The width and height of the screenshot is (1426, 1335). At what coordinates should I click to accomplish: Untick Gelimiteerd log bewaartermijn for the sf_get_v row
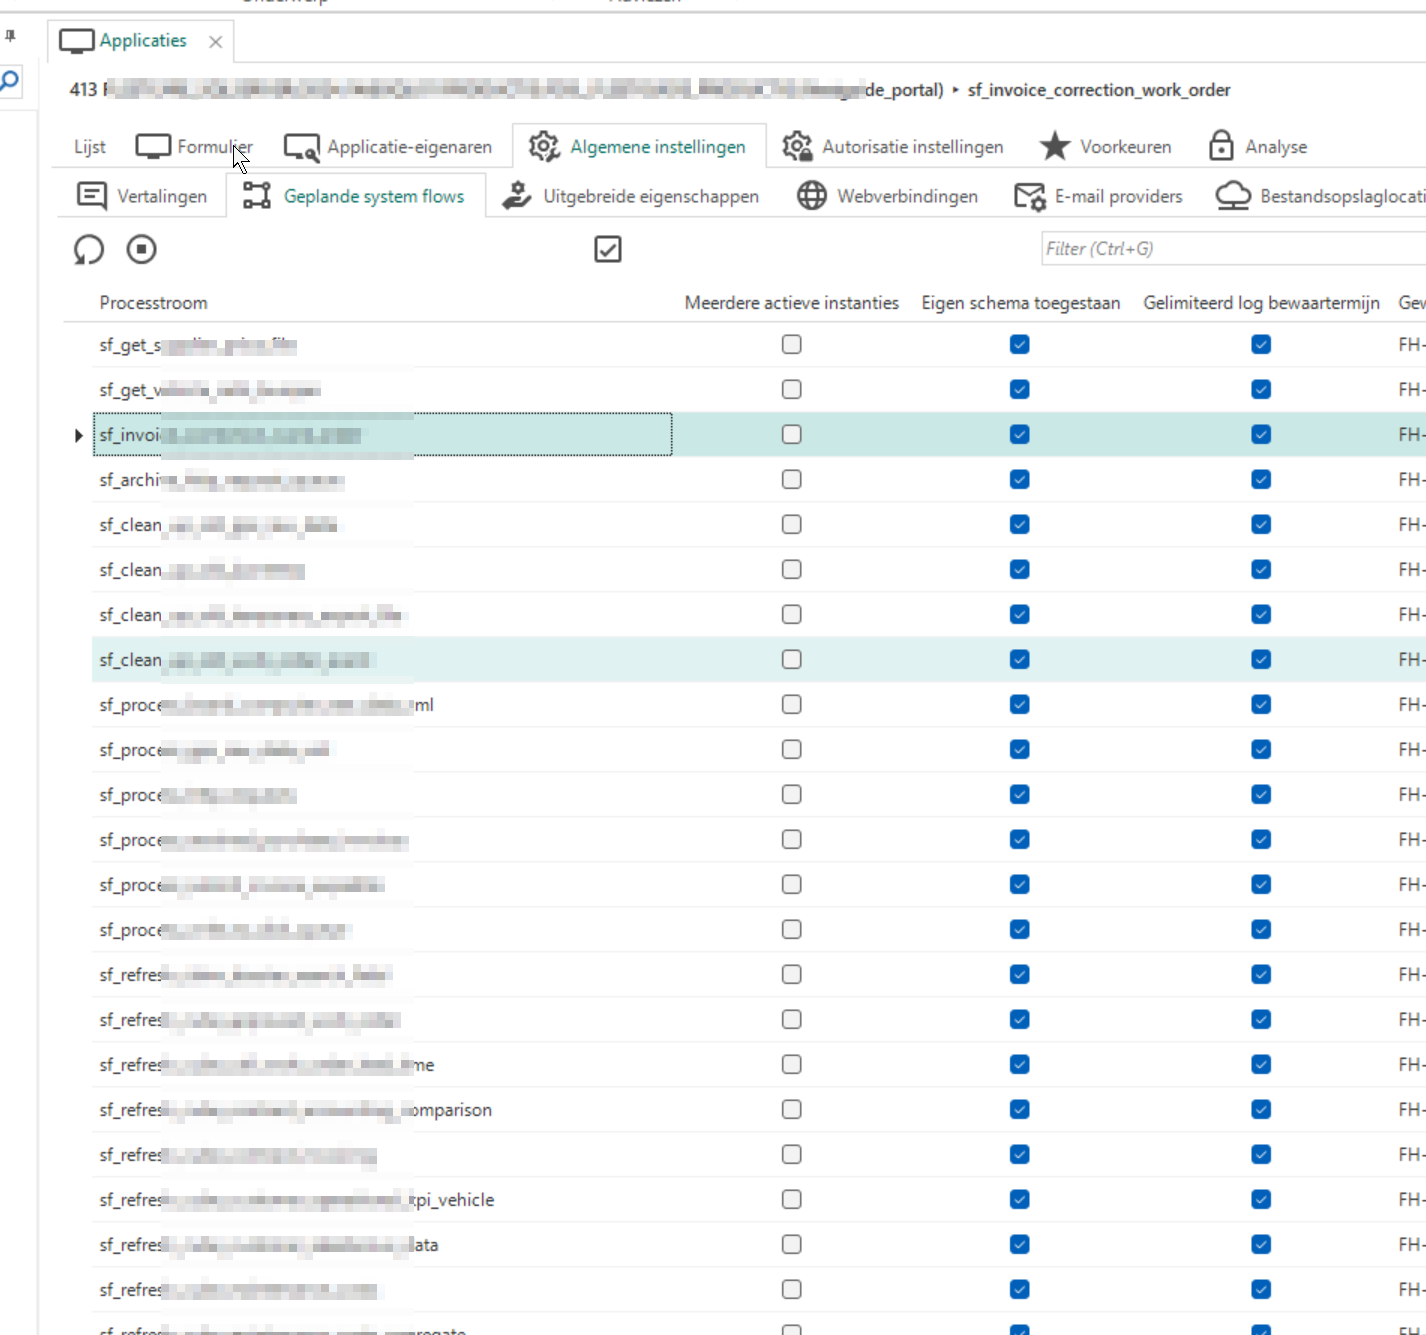point(1261,390)
